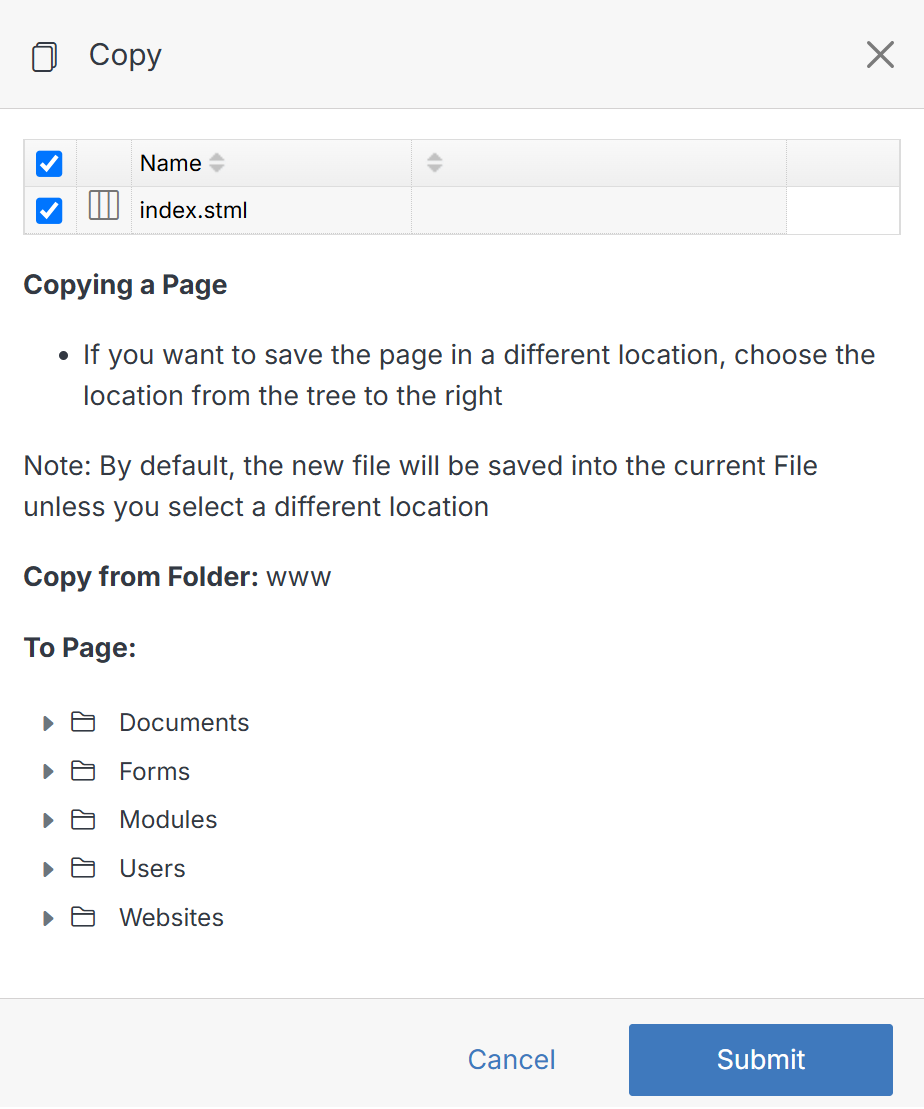924x1109 pixels.
Task: Click the page type icon beside index.stml
Action: pyautogui.click(x=103, y=206)
